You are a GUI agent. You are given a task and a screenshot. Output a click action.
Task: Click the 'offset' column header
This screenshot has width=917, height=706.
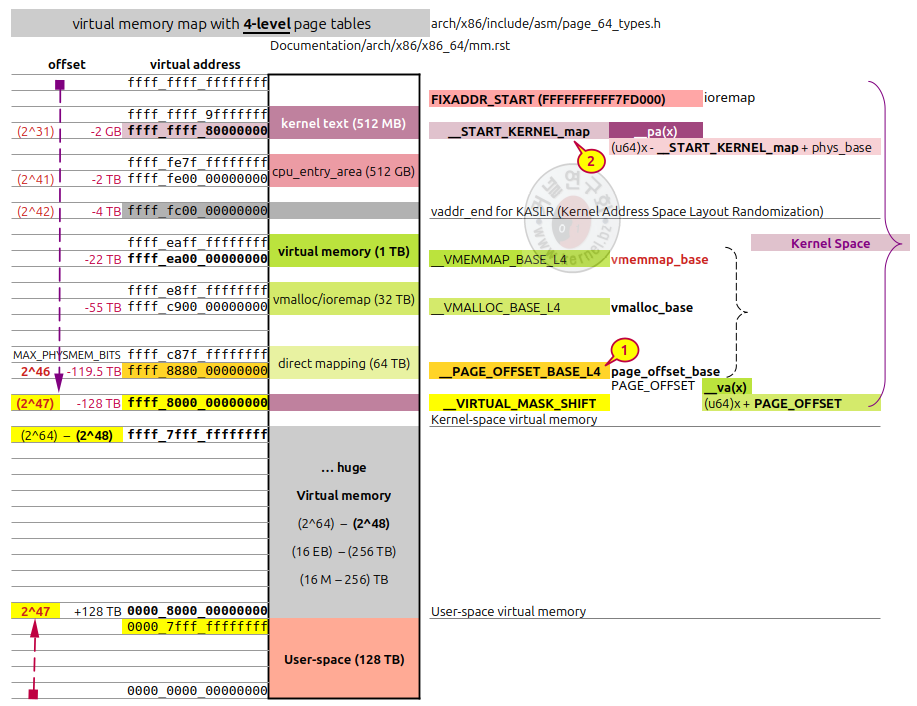click(67, 64)
